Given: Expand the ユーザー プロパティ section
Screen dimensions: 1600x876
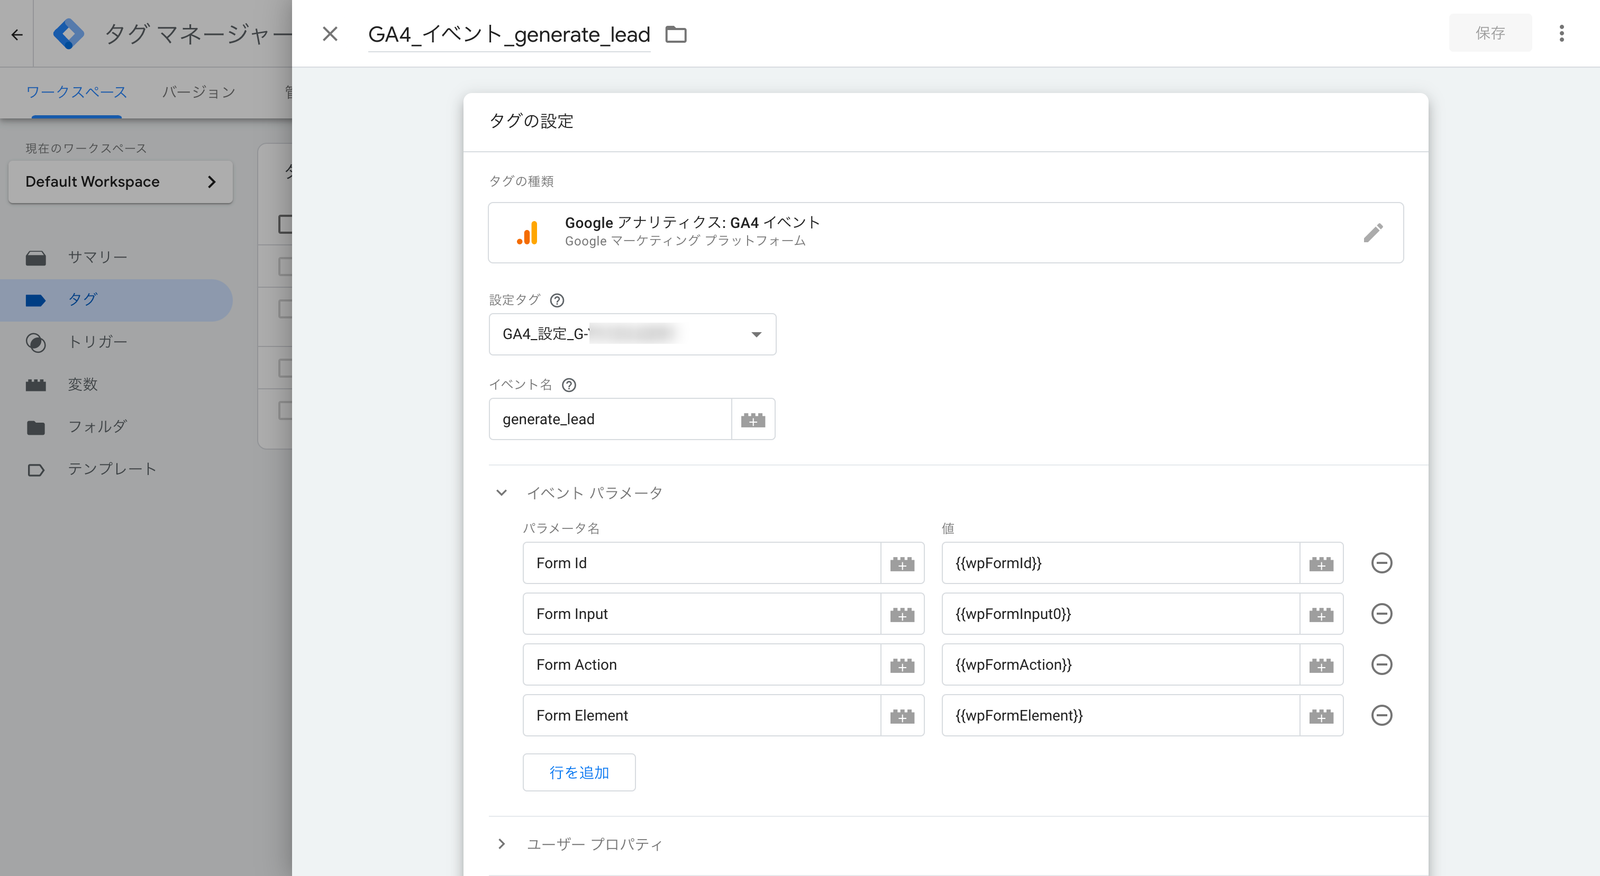Looking at the screenshot, I should tap(501, 845).
